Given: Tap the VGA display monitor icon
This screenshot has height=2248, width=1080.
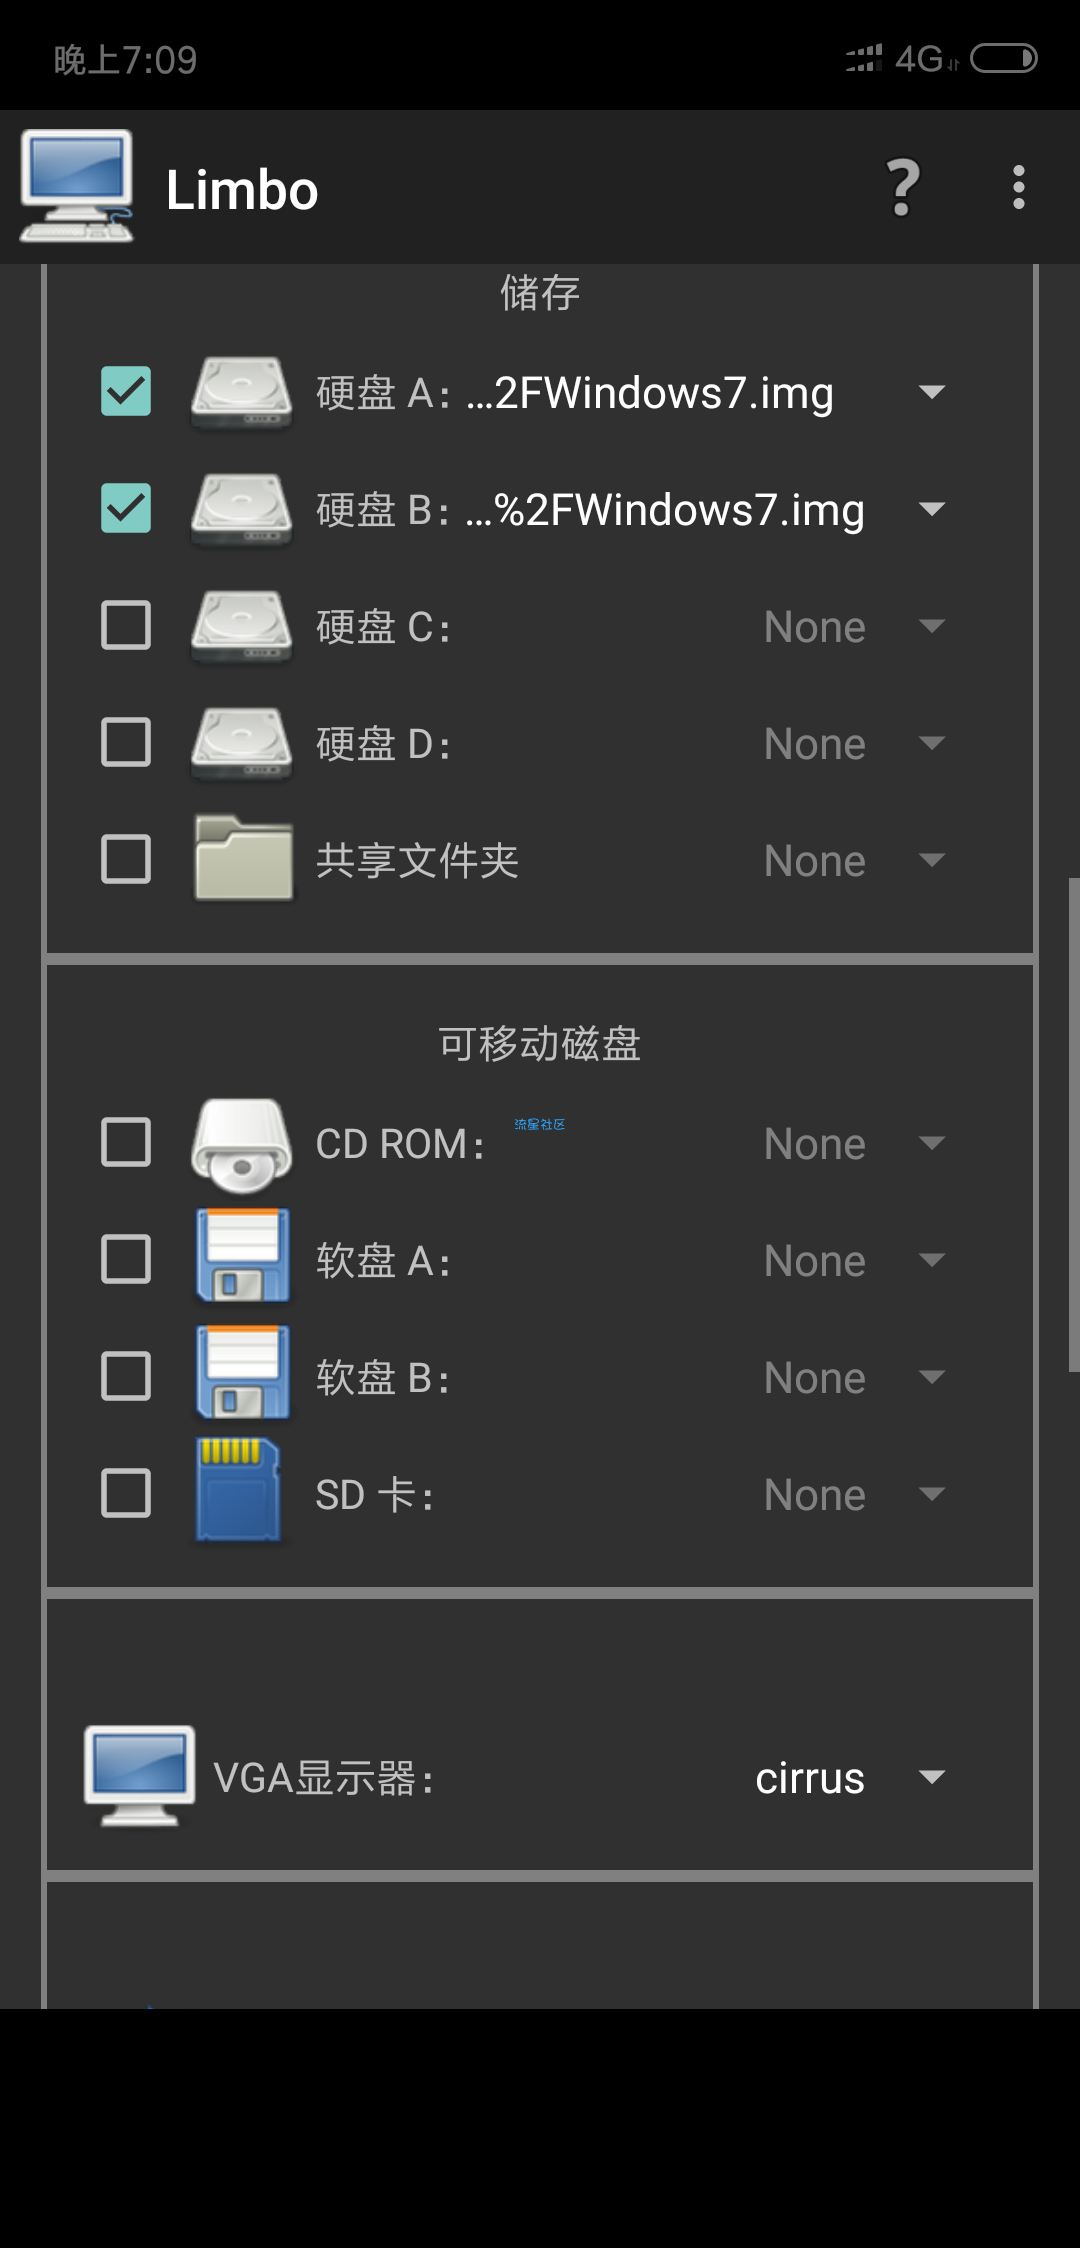Looking at the screenshot, I should tap(139, 1776).
